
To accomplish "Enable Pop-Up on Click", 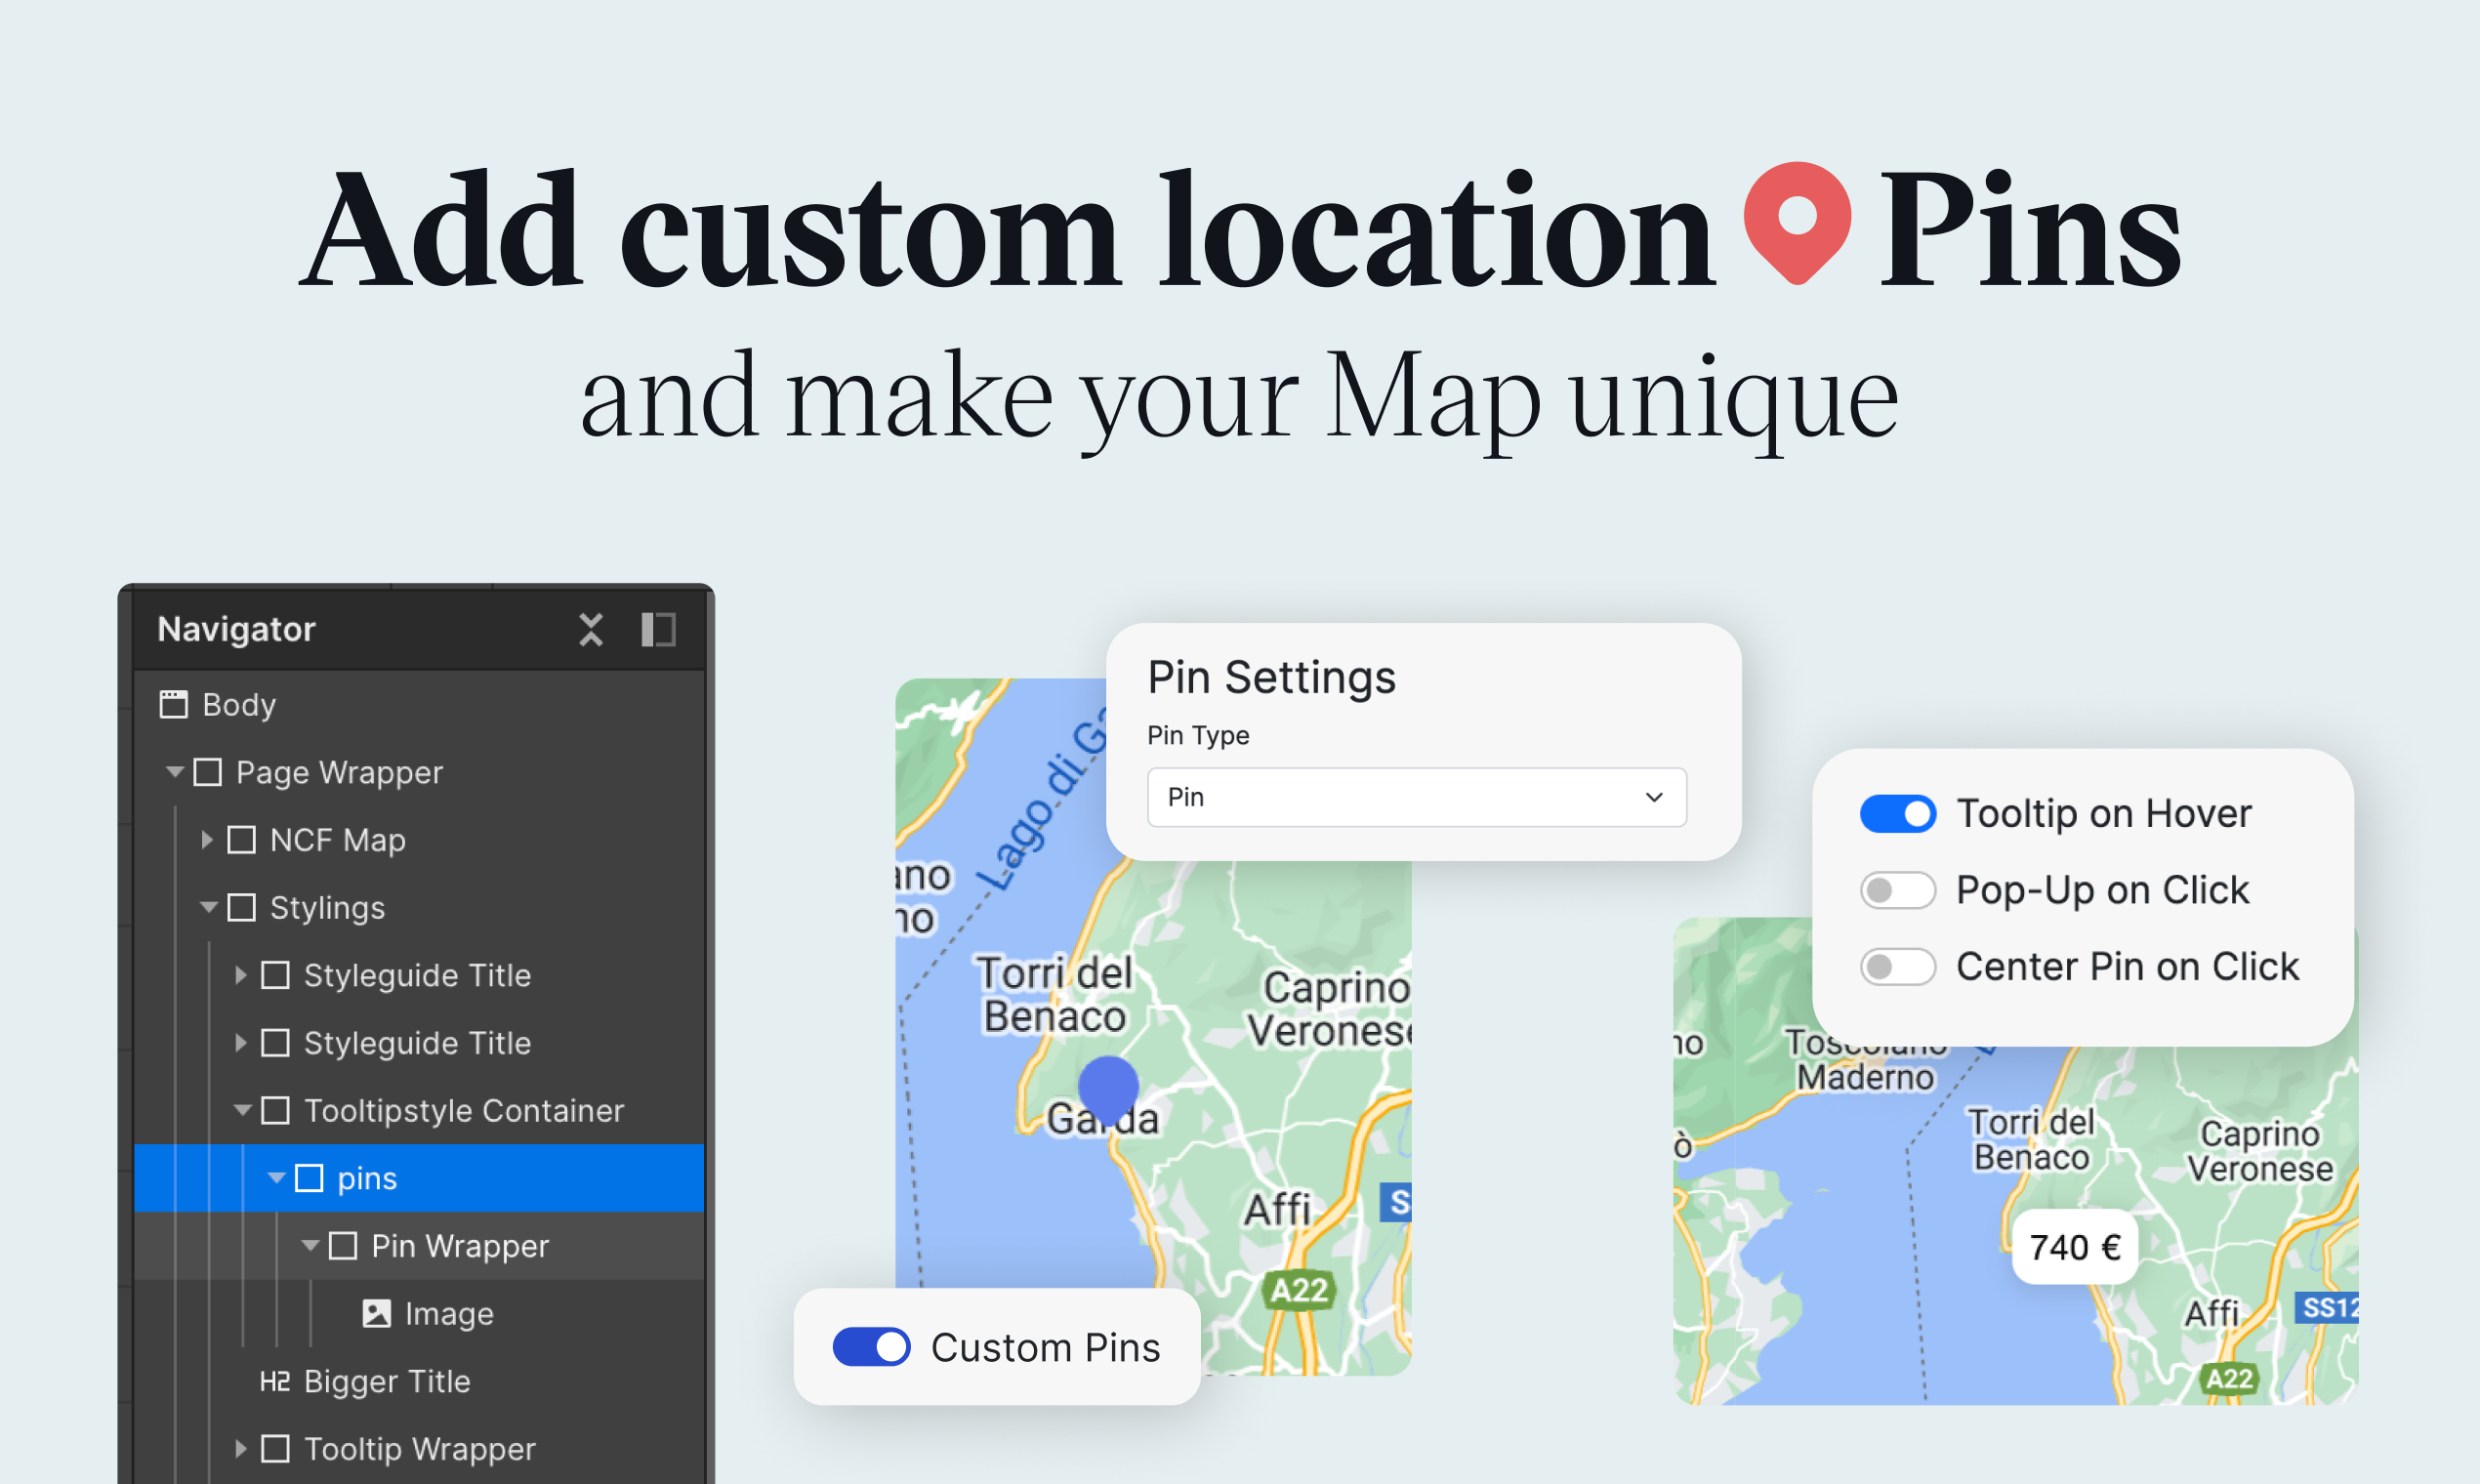I will click(1897, 889).
